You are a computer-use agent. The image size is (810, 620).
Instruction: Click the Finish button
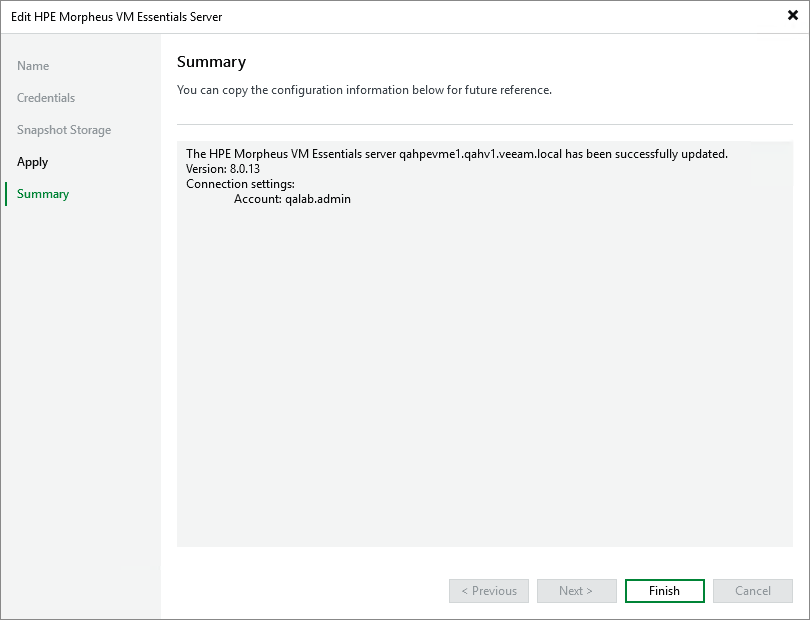point(664,591)
